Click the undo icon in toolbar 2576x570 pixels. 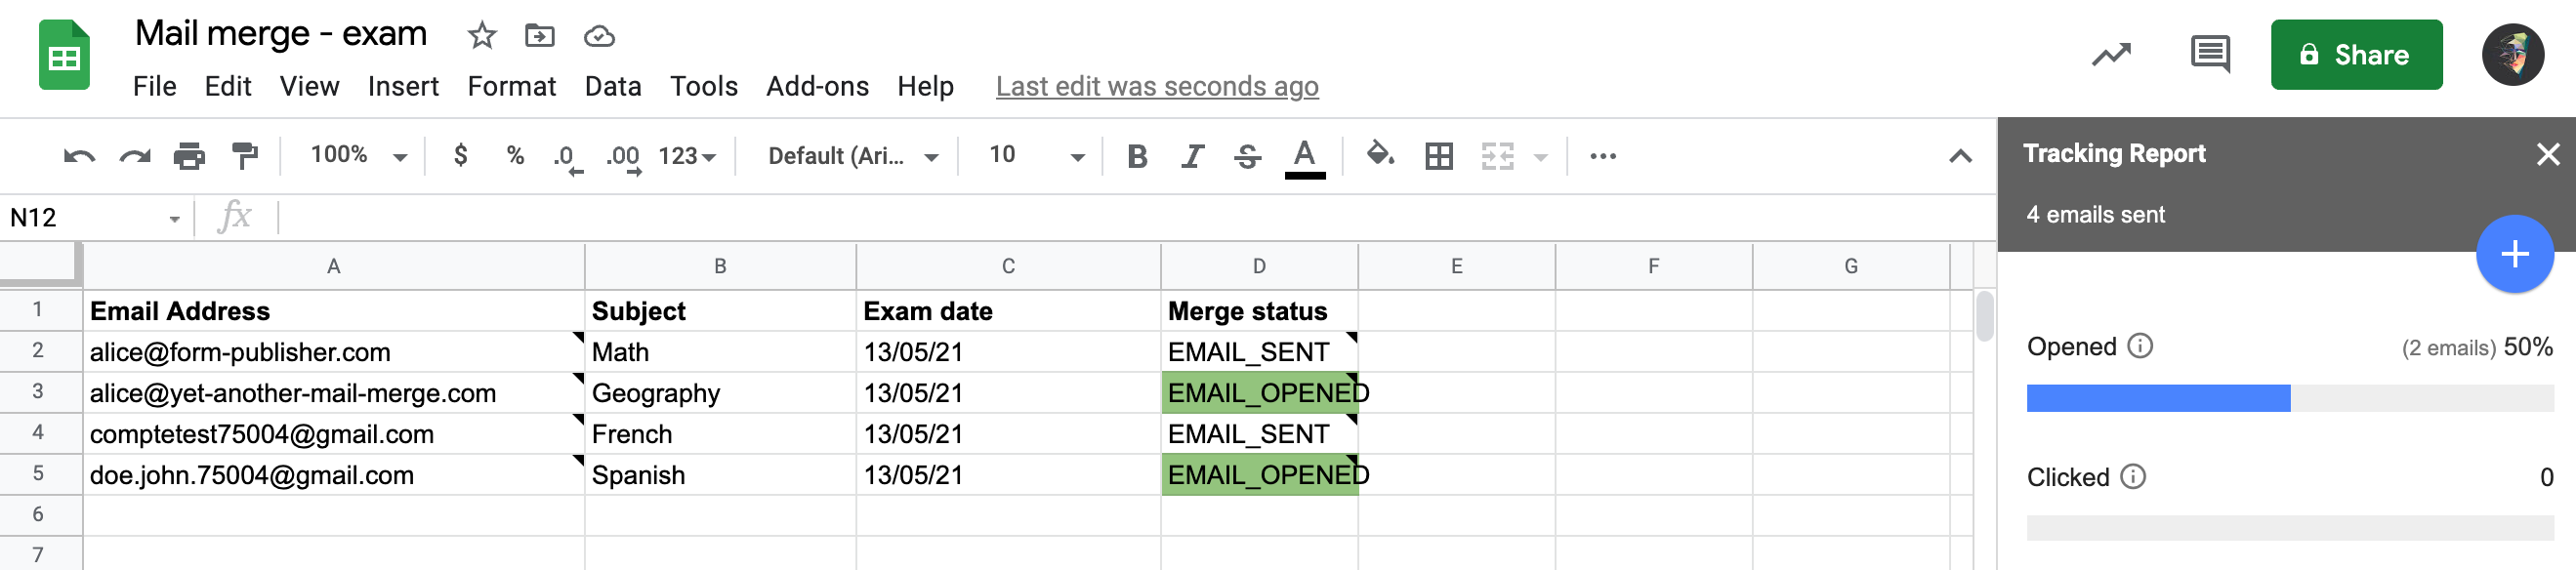coord(79,156)
